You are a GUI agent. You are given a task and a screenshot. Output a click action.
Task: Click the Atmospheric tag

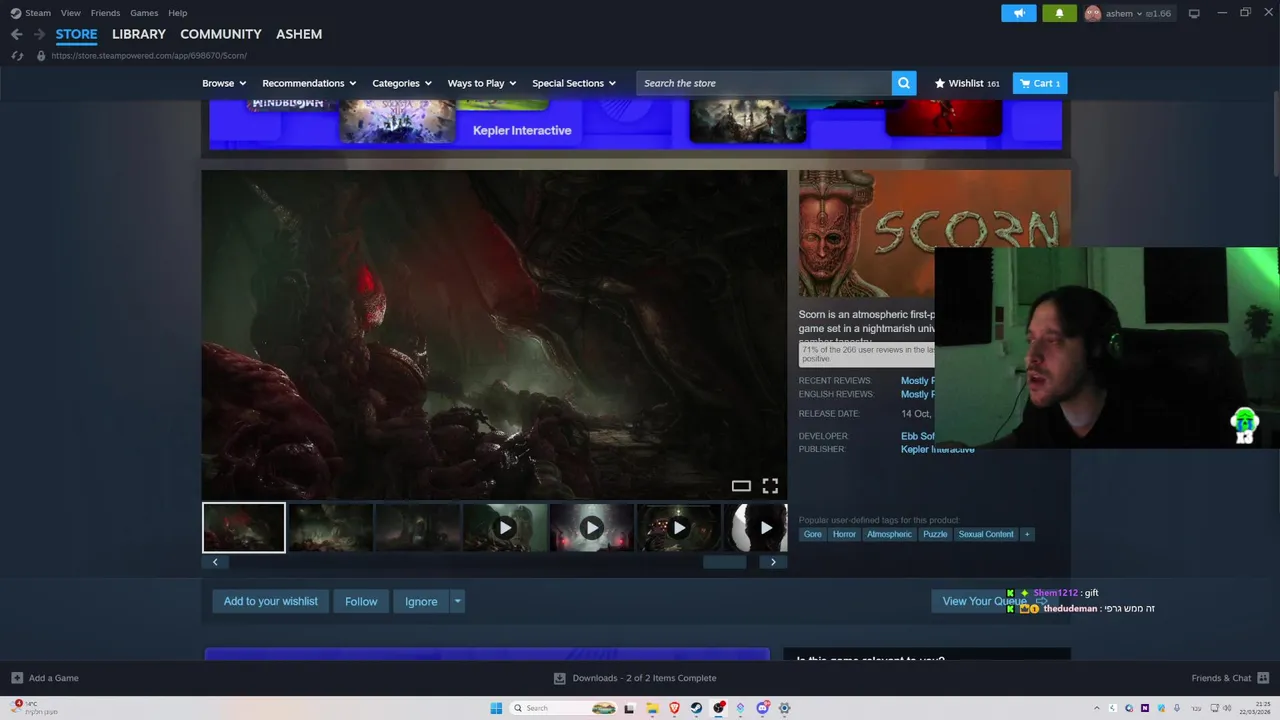pyautogui.click(x=889, y=534)
